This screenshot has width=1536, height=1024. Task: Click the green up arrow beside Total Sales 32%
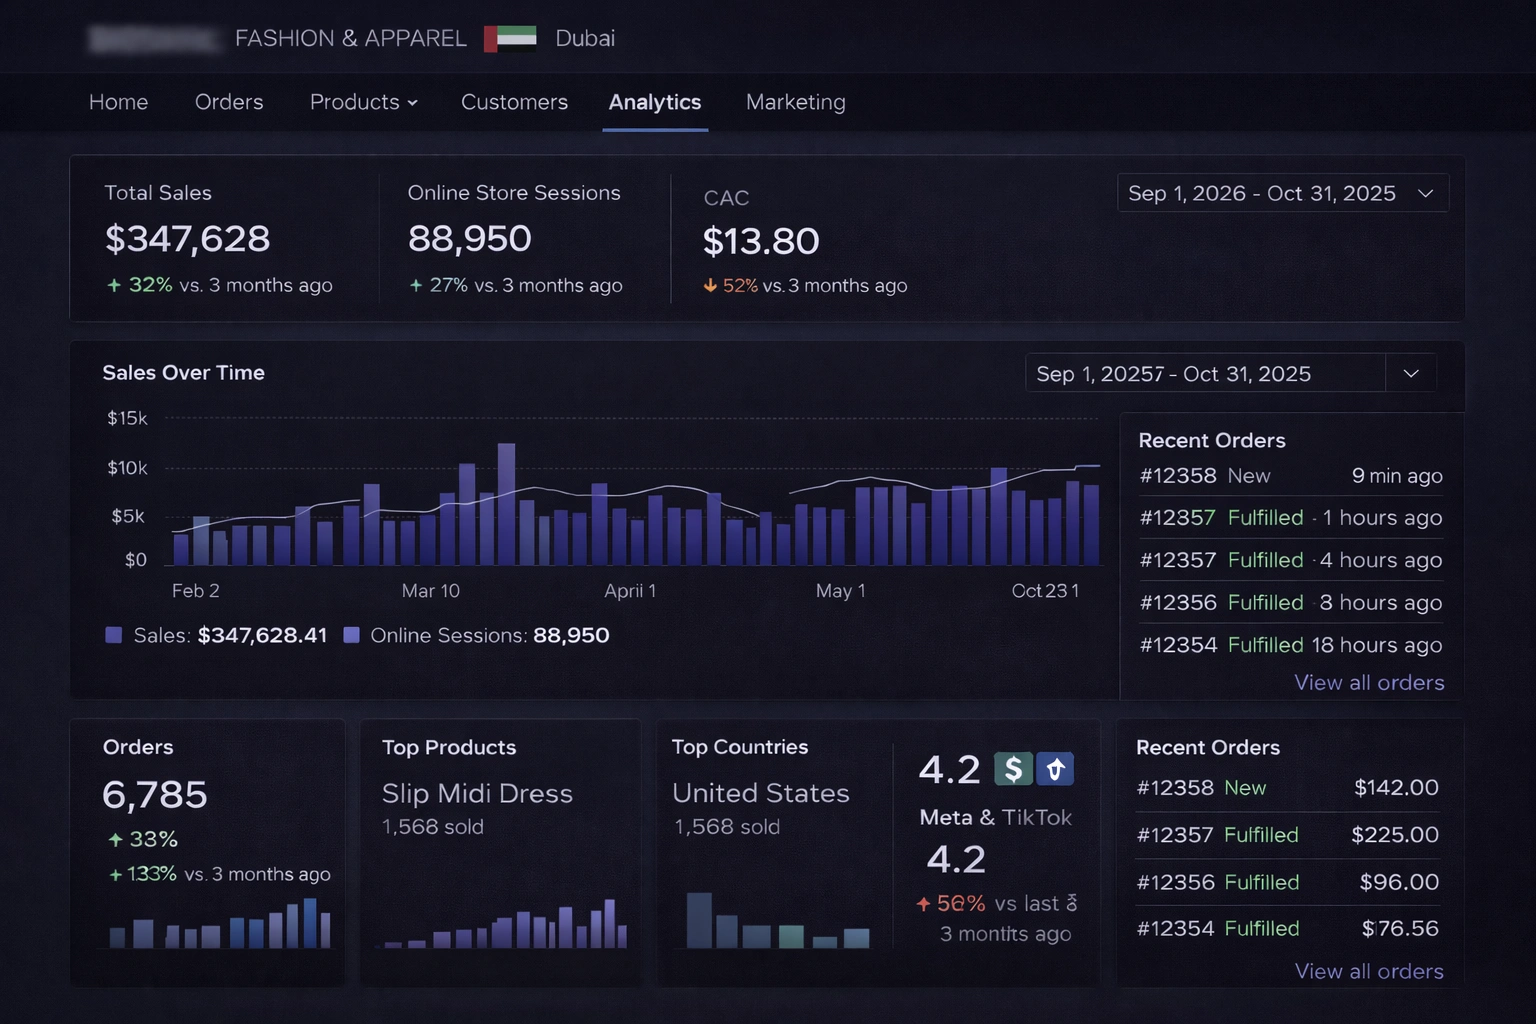114,285
